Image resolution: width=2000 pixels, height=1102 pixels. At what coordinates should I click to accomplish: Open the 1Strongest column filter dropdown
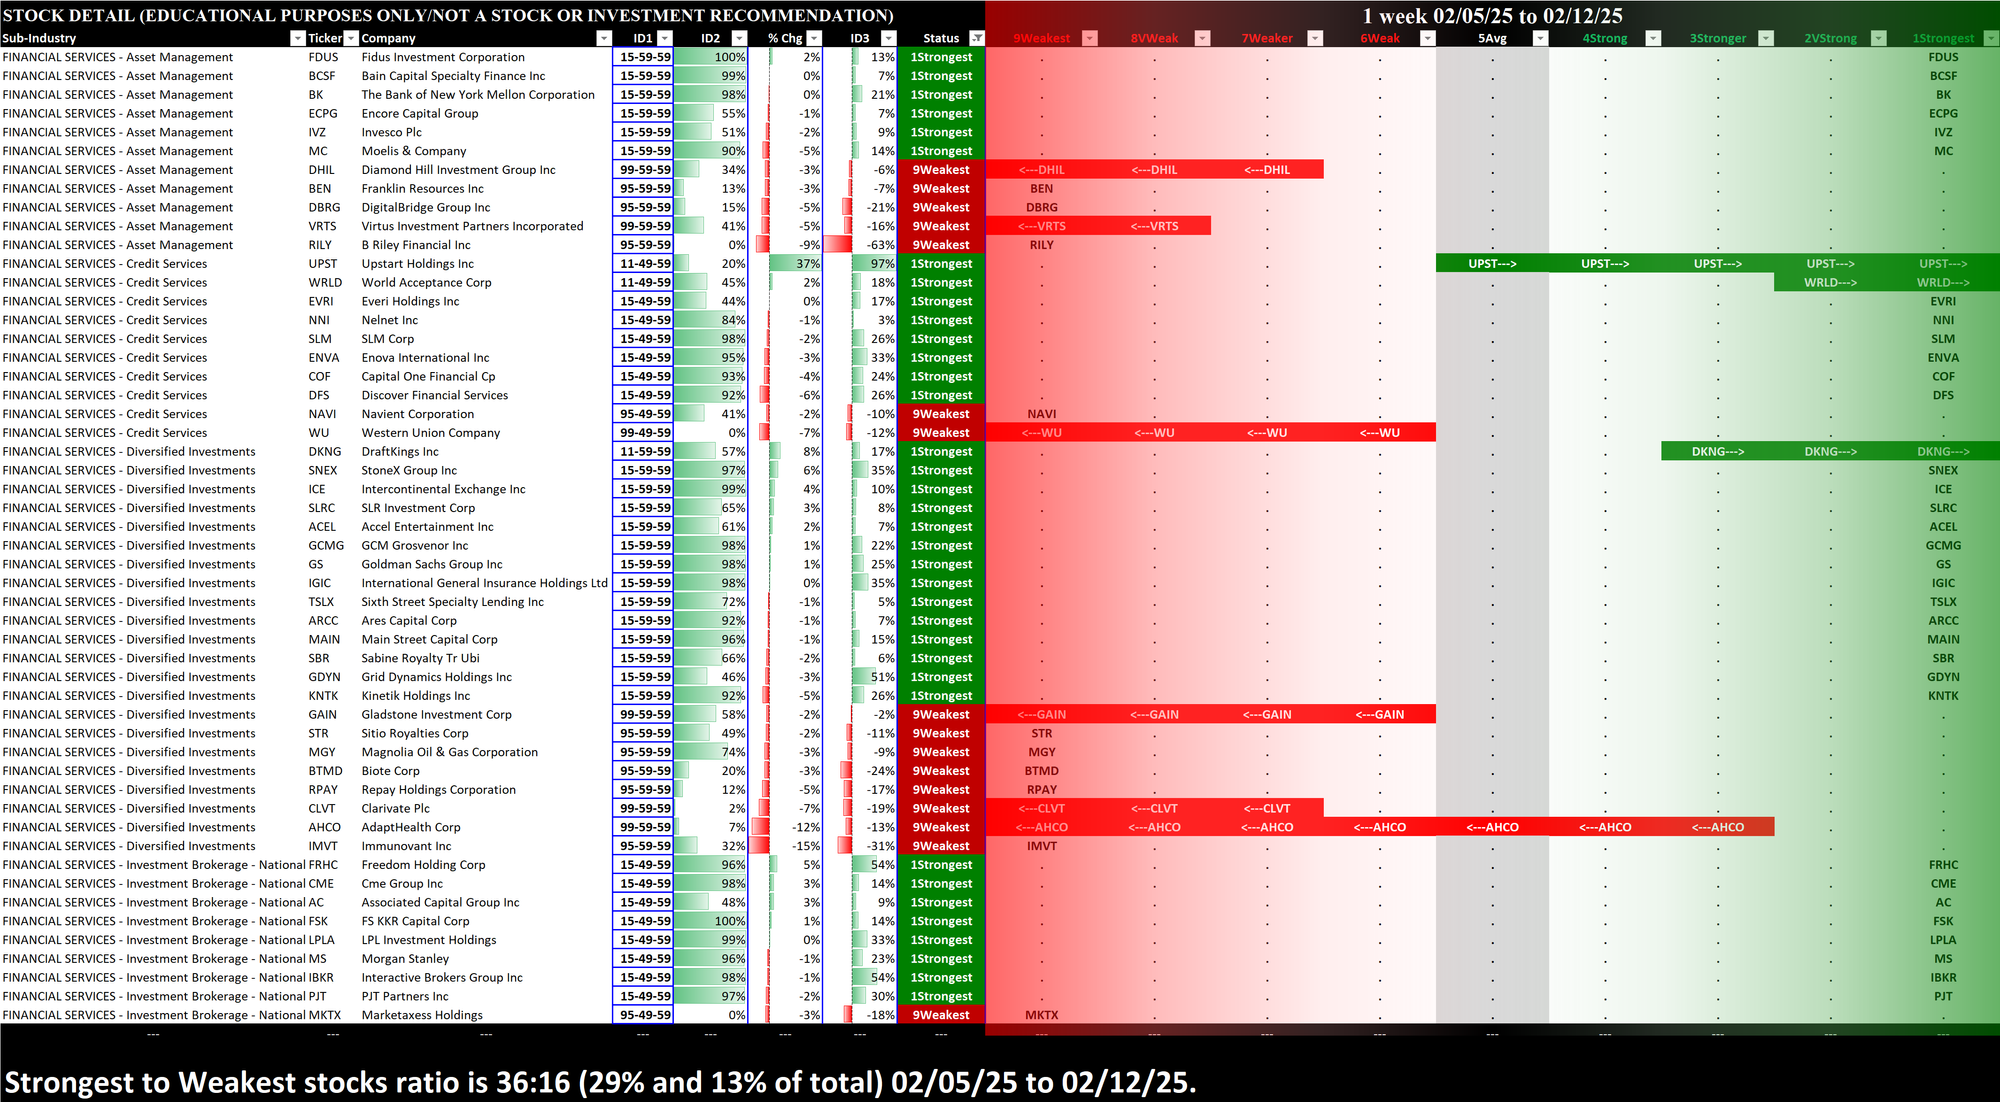1990,38
